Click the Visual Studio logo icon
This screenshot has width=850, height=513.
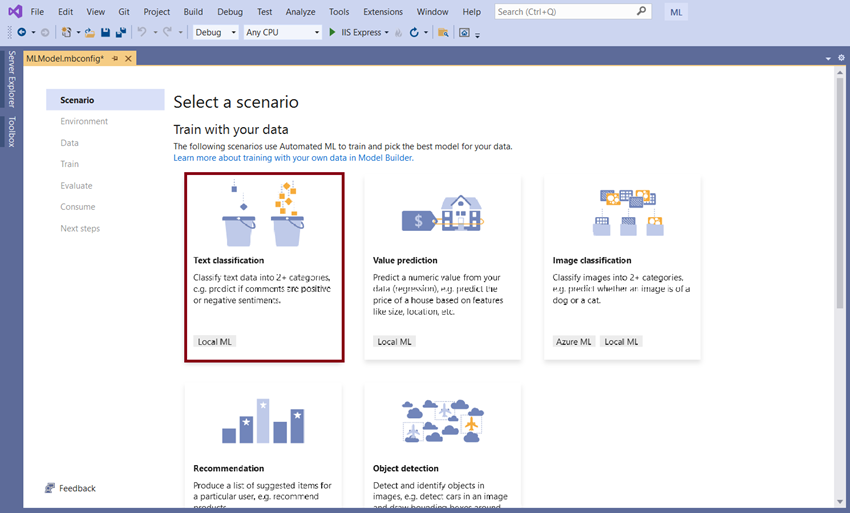pyautogui.click(x=15, y=11)
